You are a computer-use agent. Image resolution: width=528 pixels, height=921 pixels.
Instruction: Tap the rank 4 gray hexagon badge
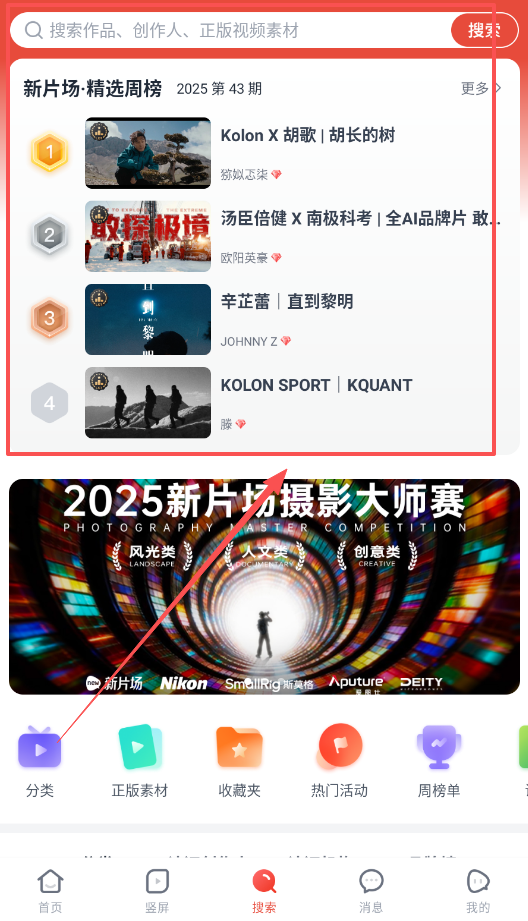pos(49,403)
